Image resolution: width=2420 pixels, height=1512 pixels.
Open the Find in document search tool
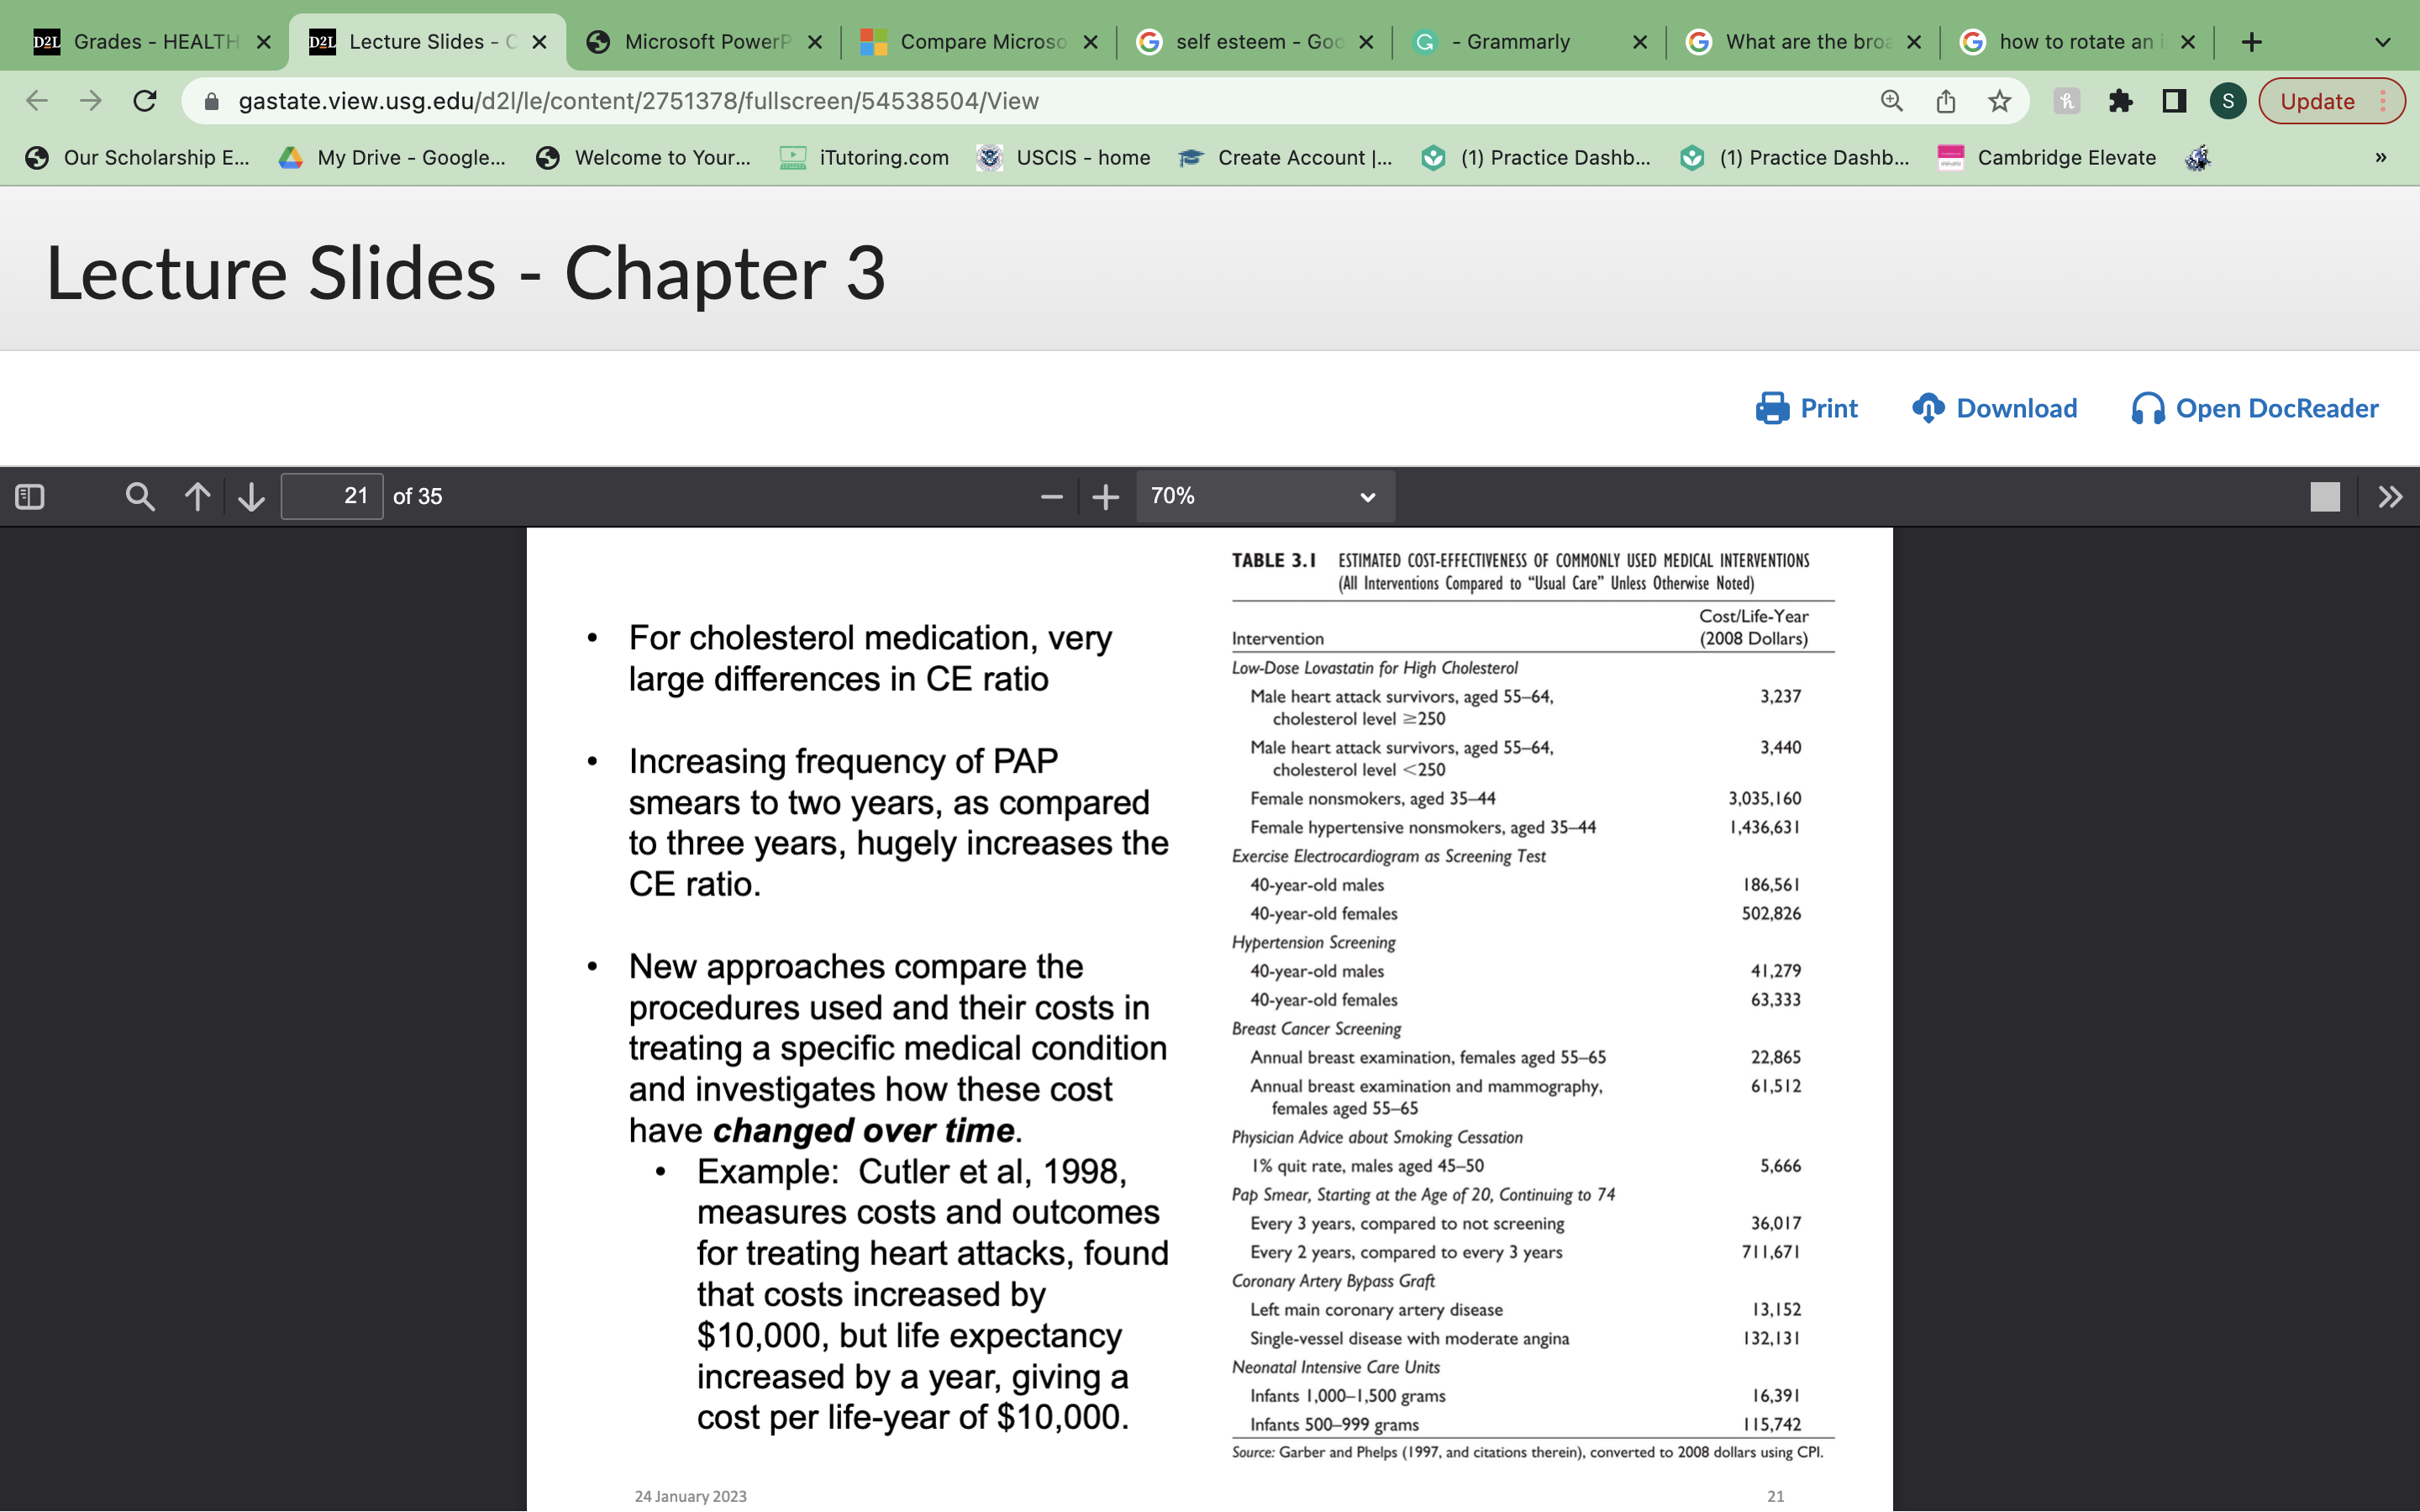[140, 496]
